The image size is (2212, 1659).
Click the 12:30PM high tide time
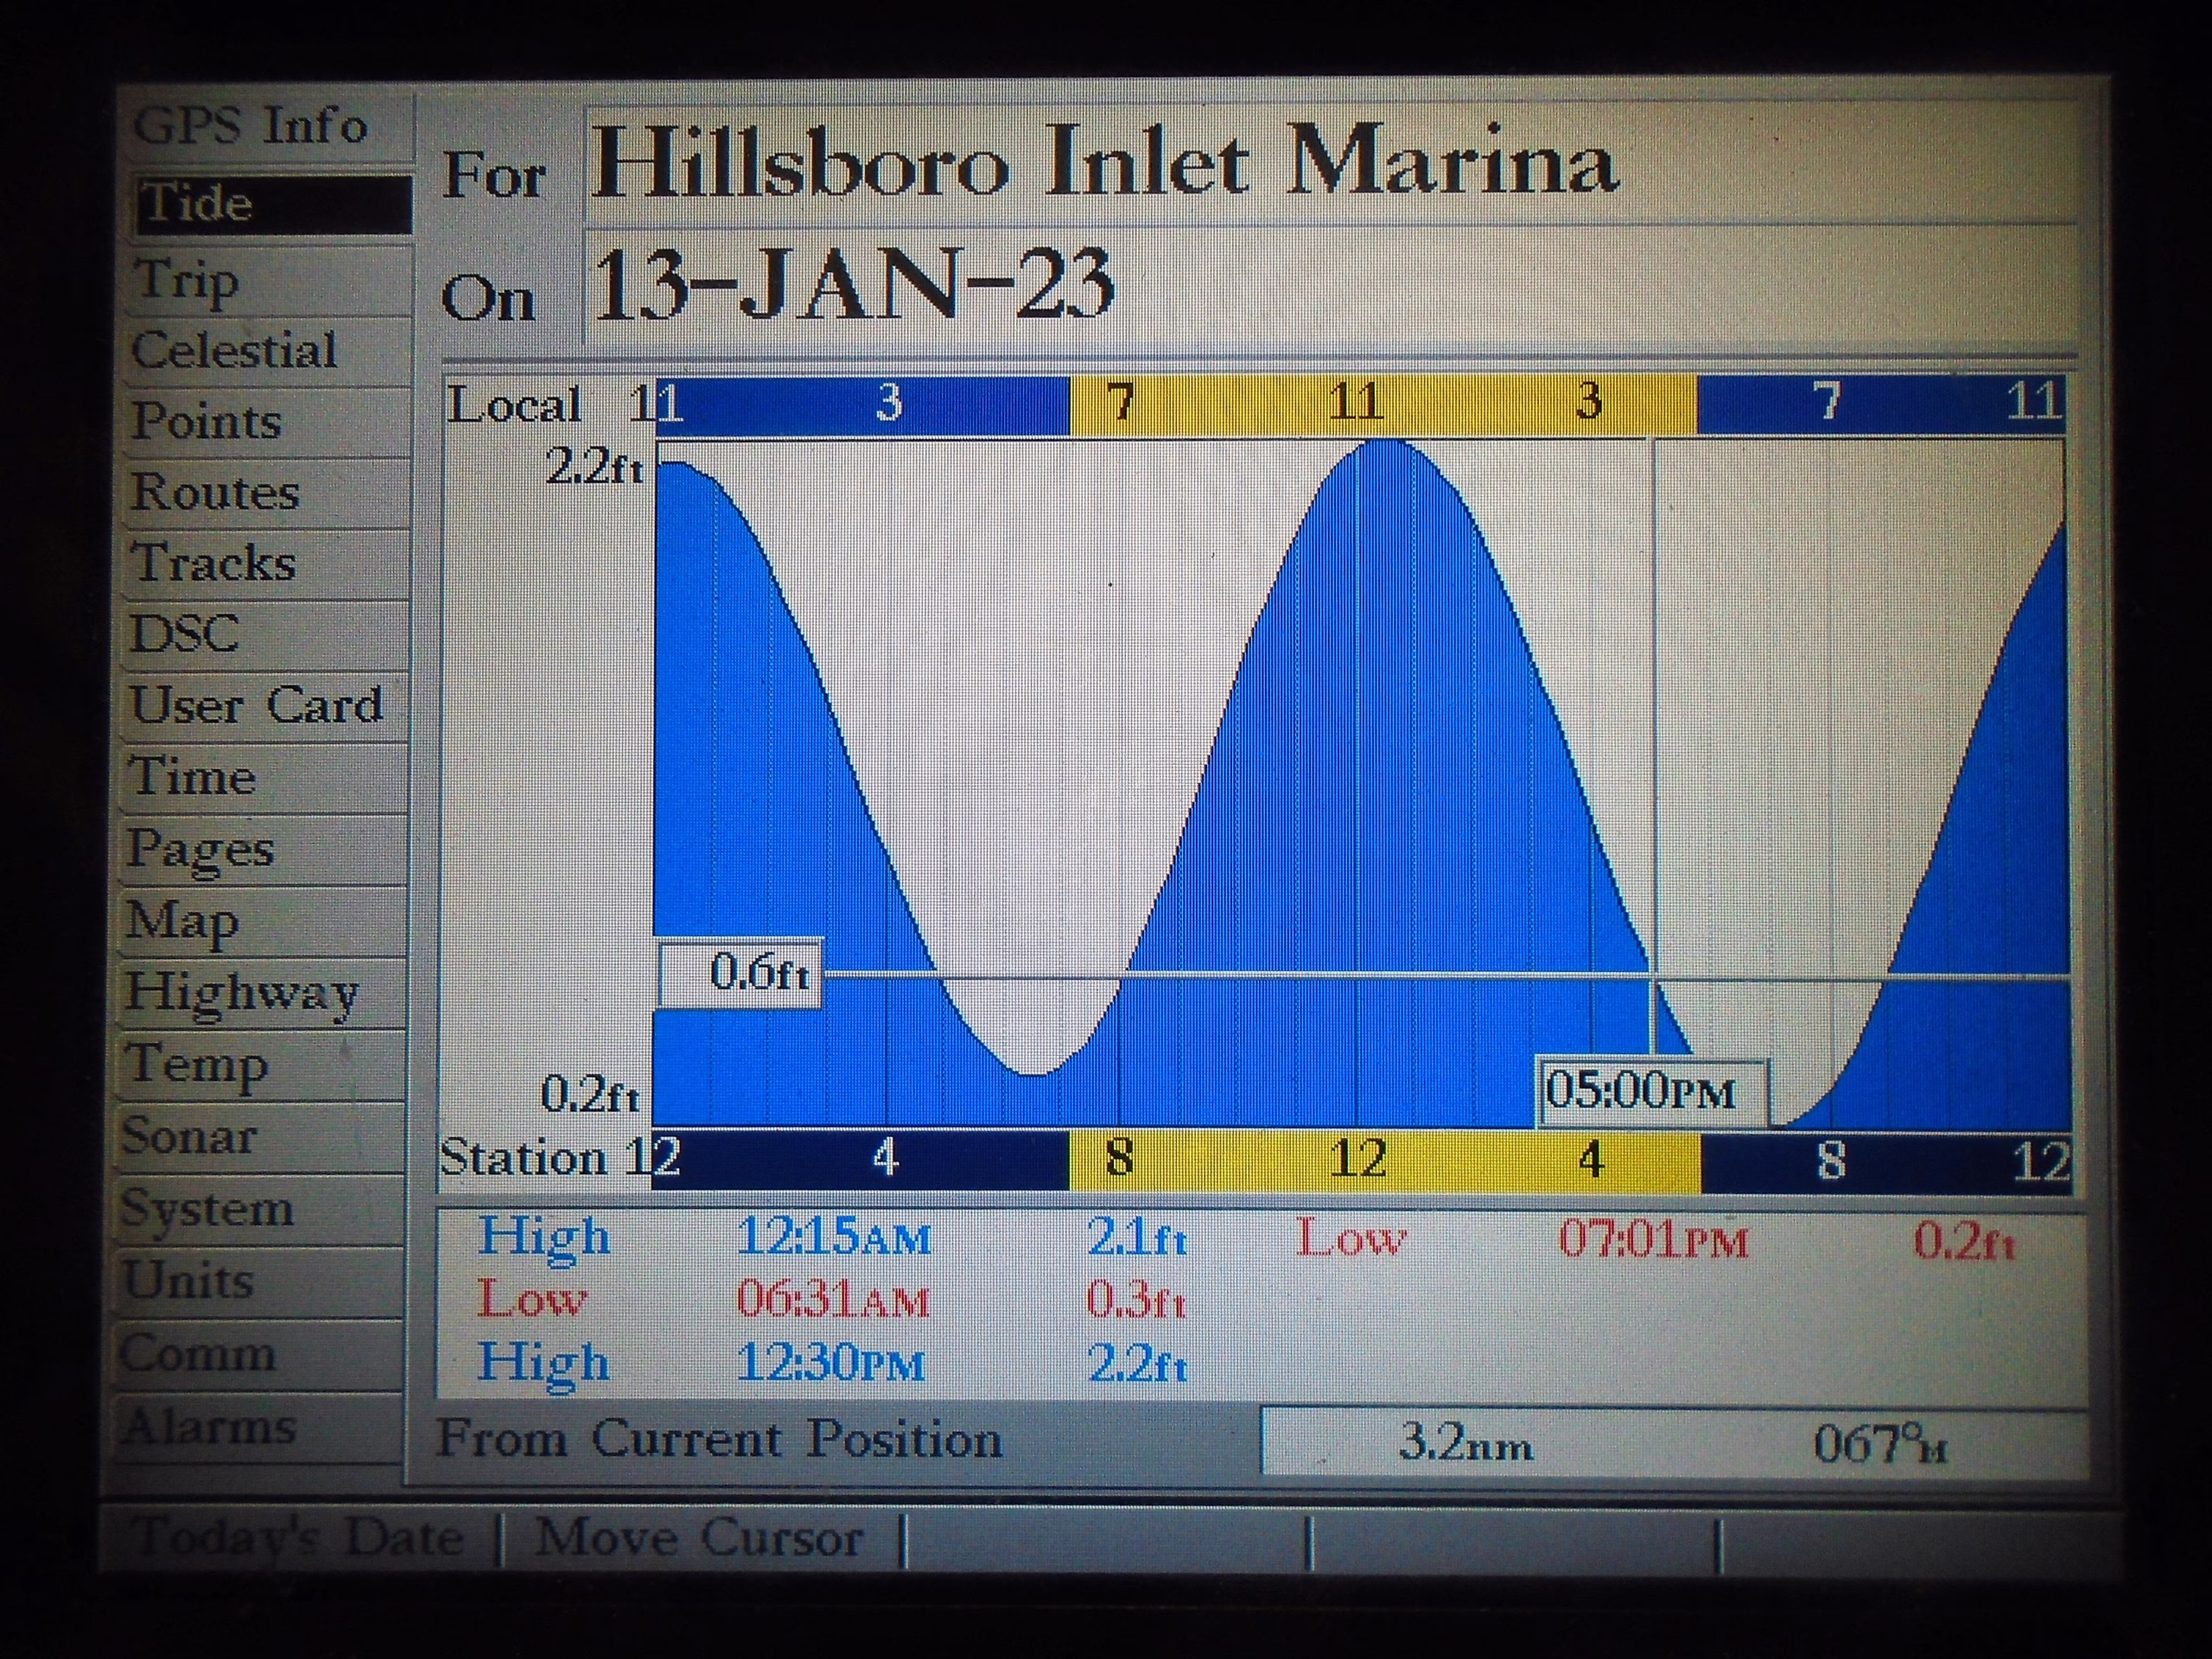[832, 1363]
